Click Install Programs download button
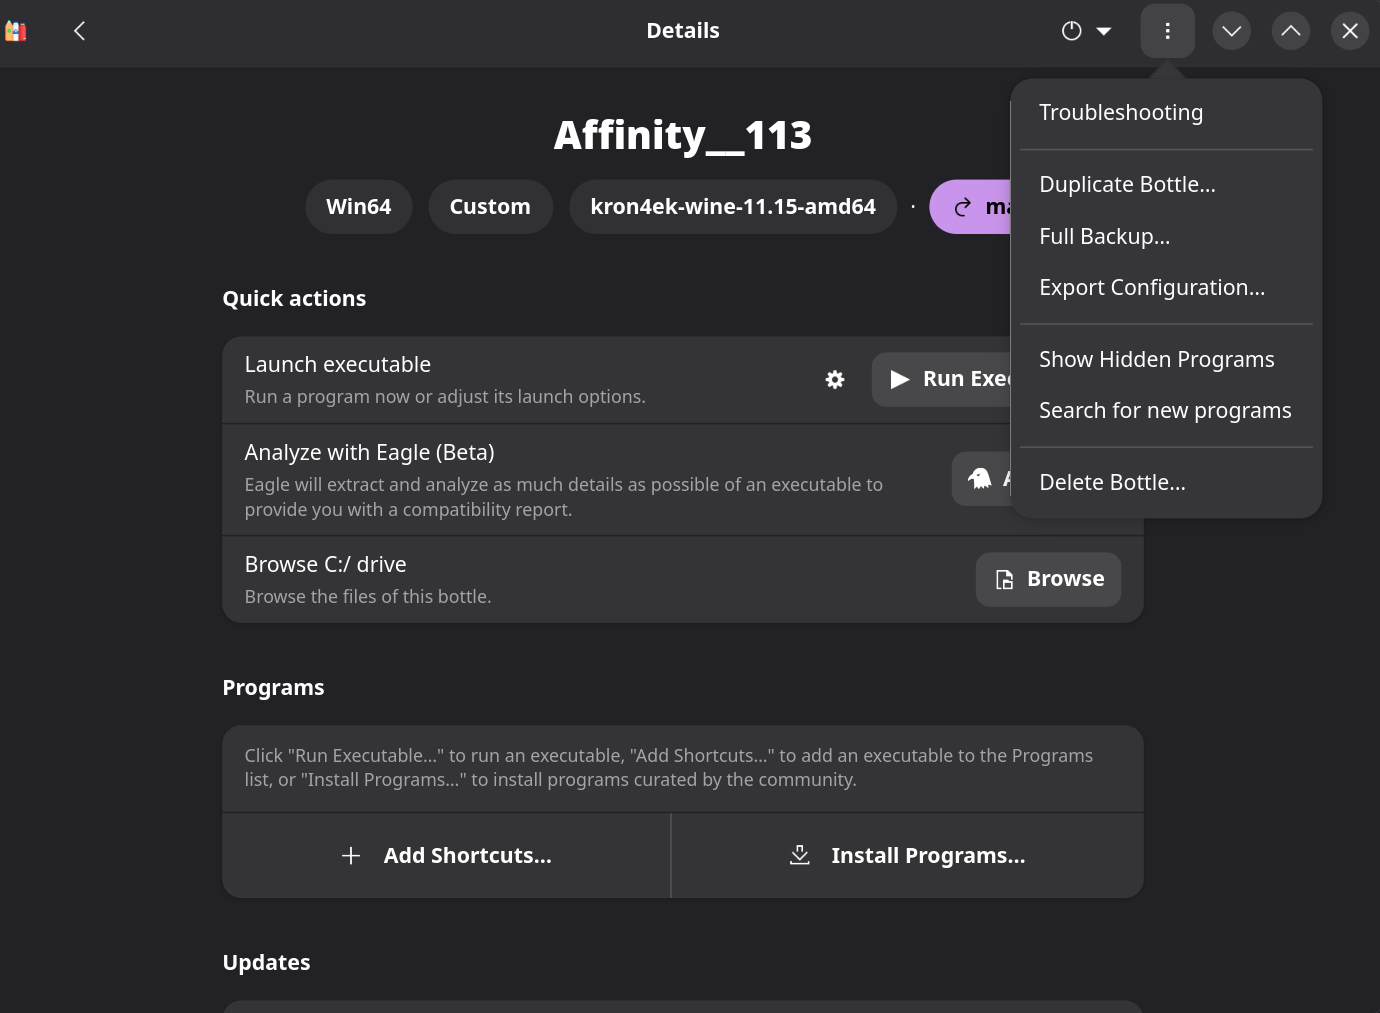 (907, 855)
